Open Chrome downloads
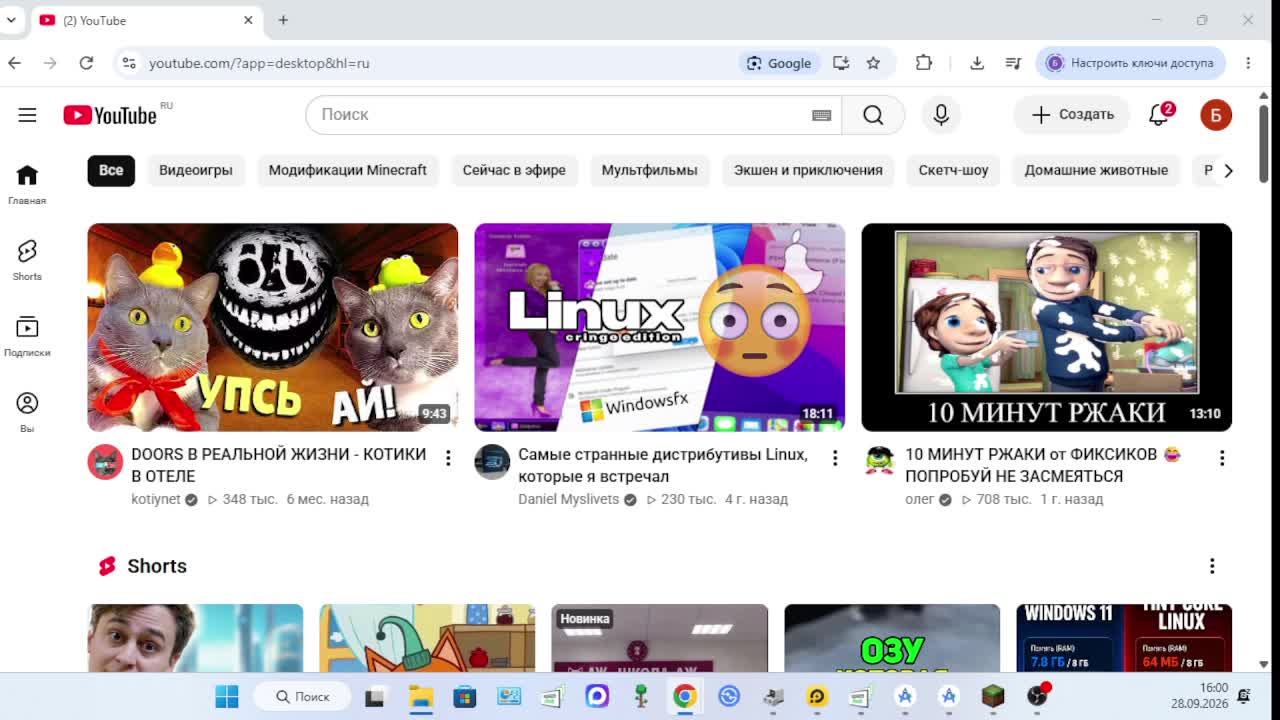The height and width of the screenshot is (720, 1280). coord(977,63)
